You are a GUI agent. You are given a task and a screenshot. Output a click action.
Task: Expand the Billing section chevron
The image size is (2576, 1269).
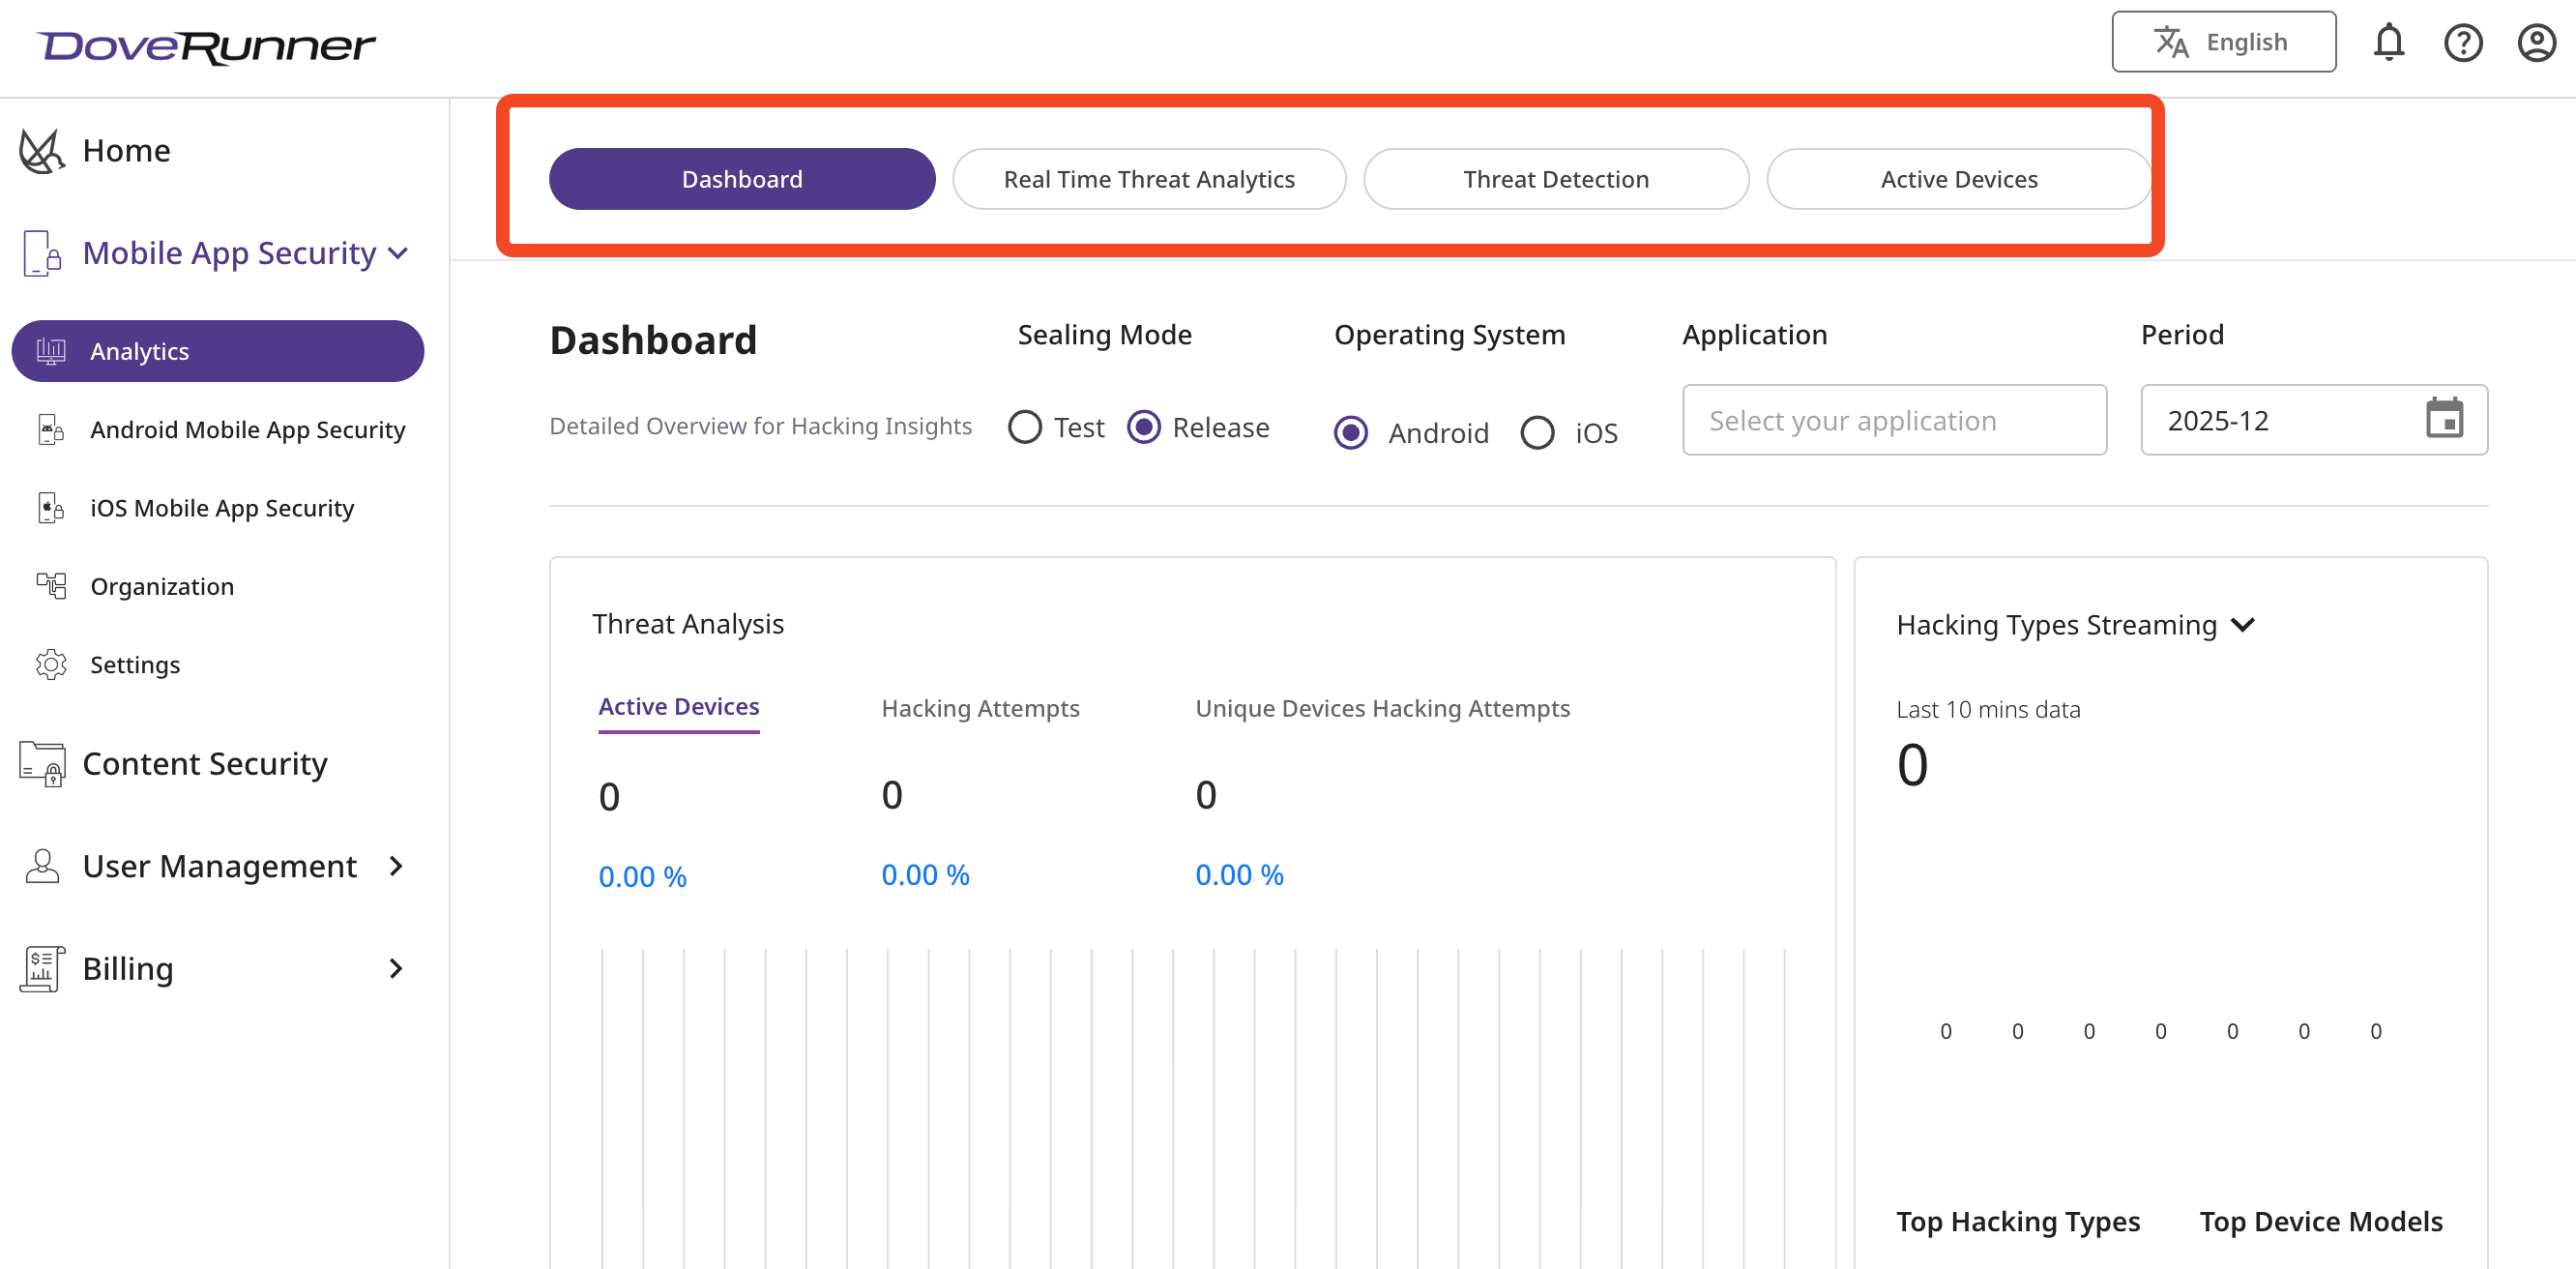click(x=396, y=968)
